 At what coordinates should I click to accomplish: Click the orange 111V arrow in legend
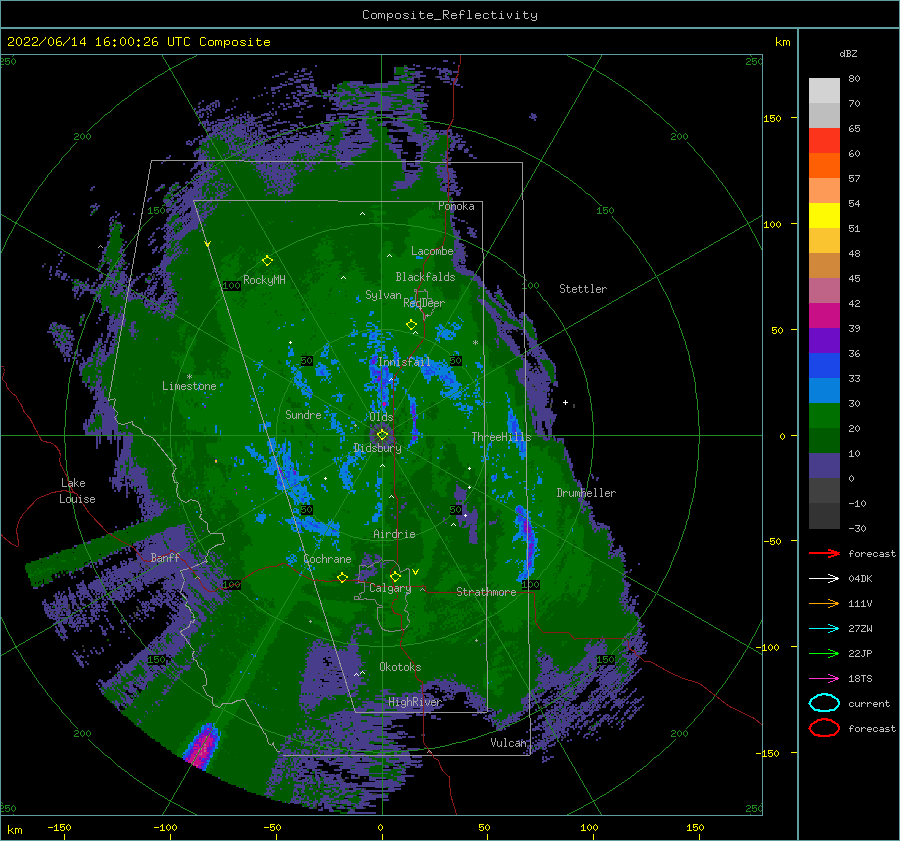(x=824, y=603)
